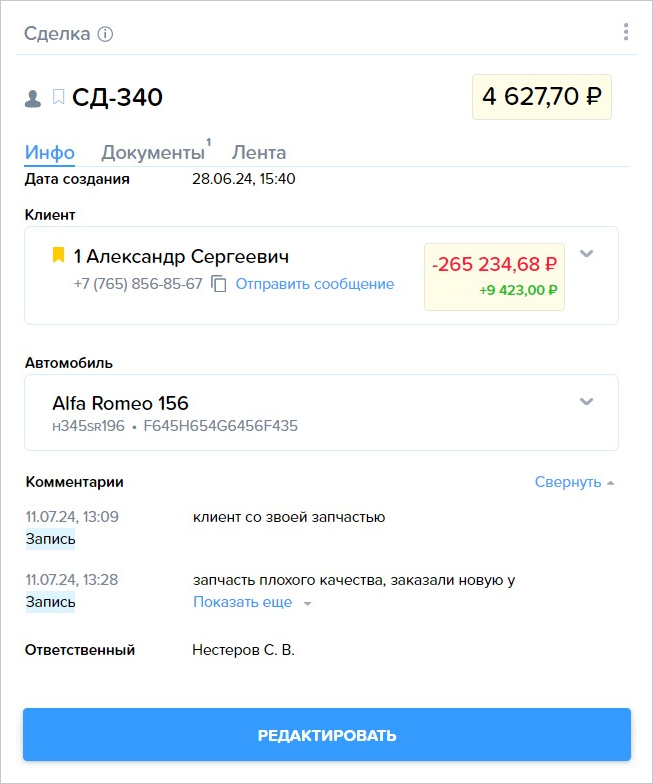Click the client balance -265 234,68 ₽
Viewport: 653px width, 784px height.
pos(494,264)
